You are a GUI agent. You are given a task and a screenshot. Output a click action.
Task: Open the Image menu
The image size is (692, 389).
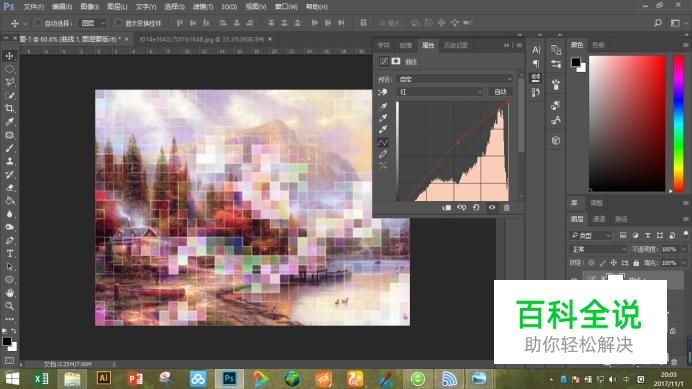(x=90, y=7)
